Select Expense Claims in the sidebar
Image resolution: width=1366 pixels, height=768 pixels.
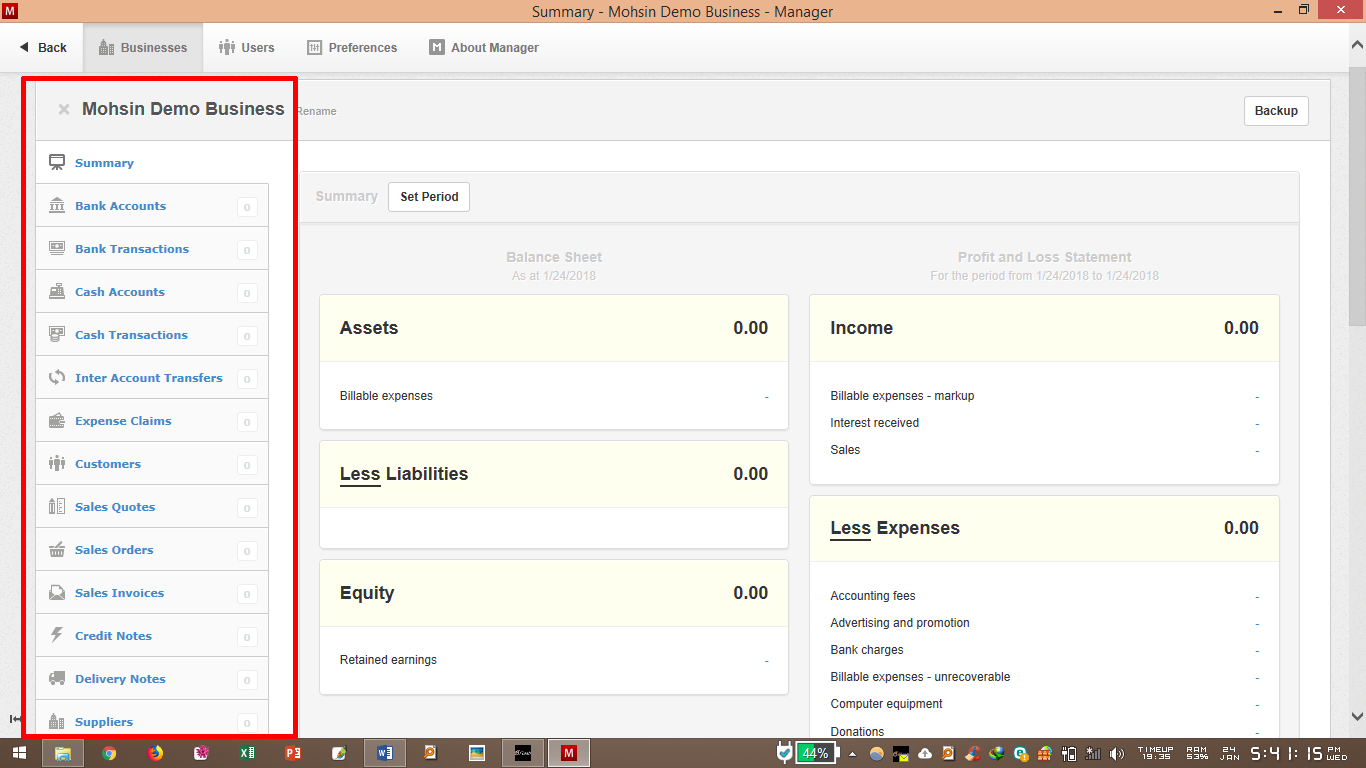(123, 421)
